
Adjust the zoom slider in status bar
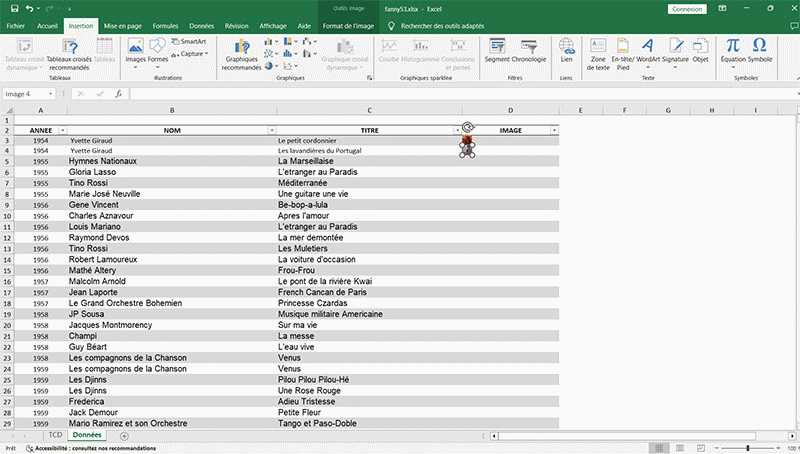(747, 448)
